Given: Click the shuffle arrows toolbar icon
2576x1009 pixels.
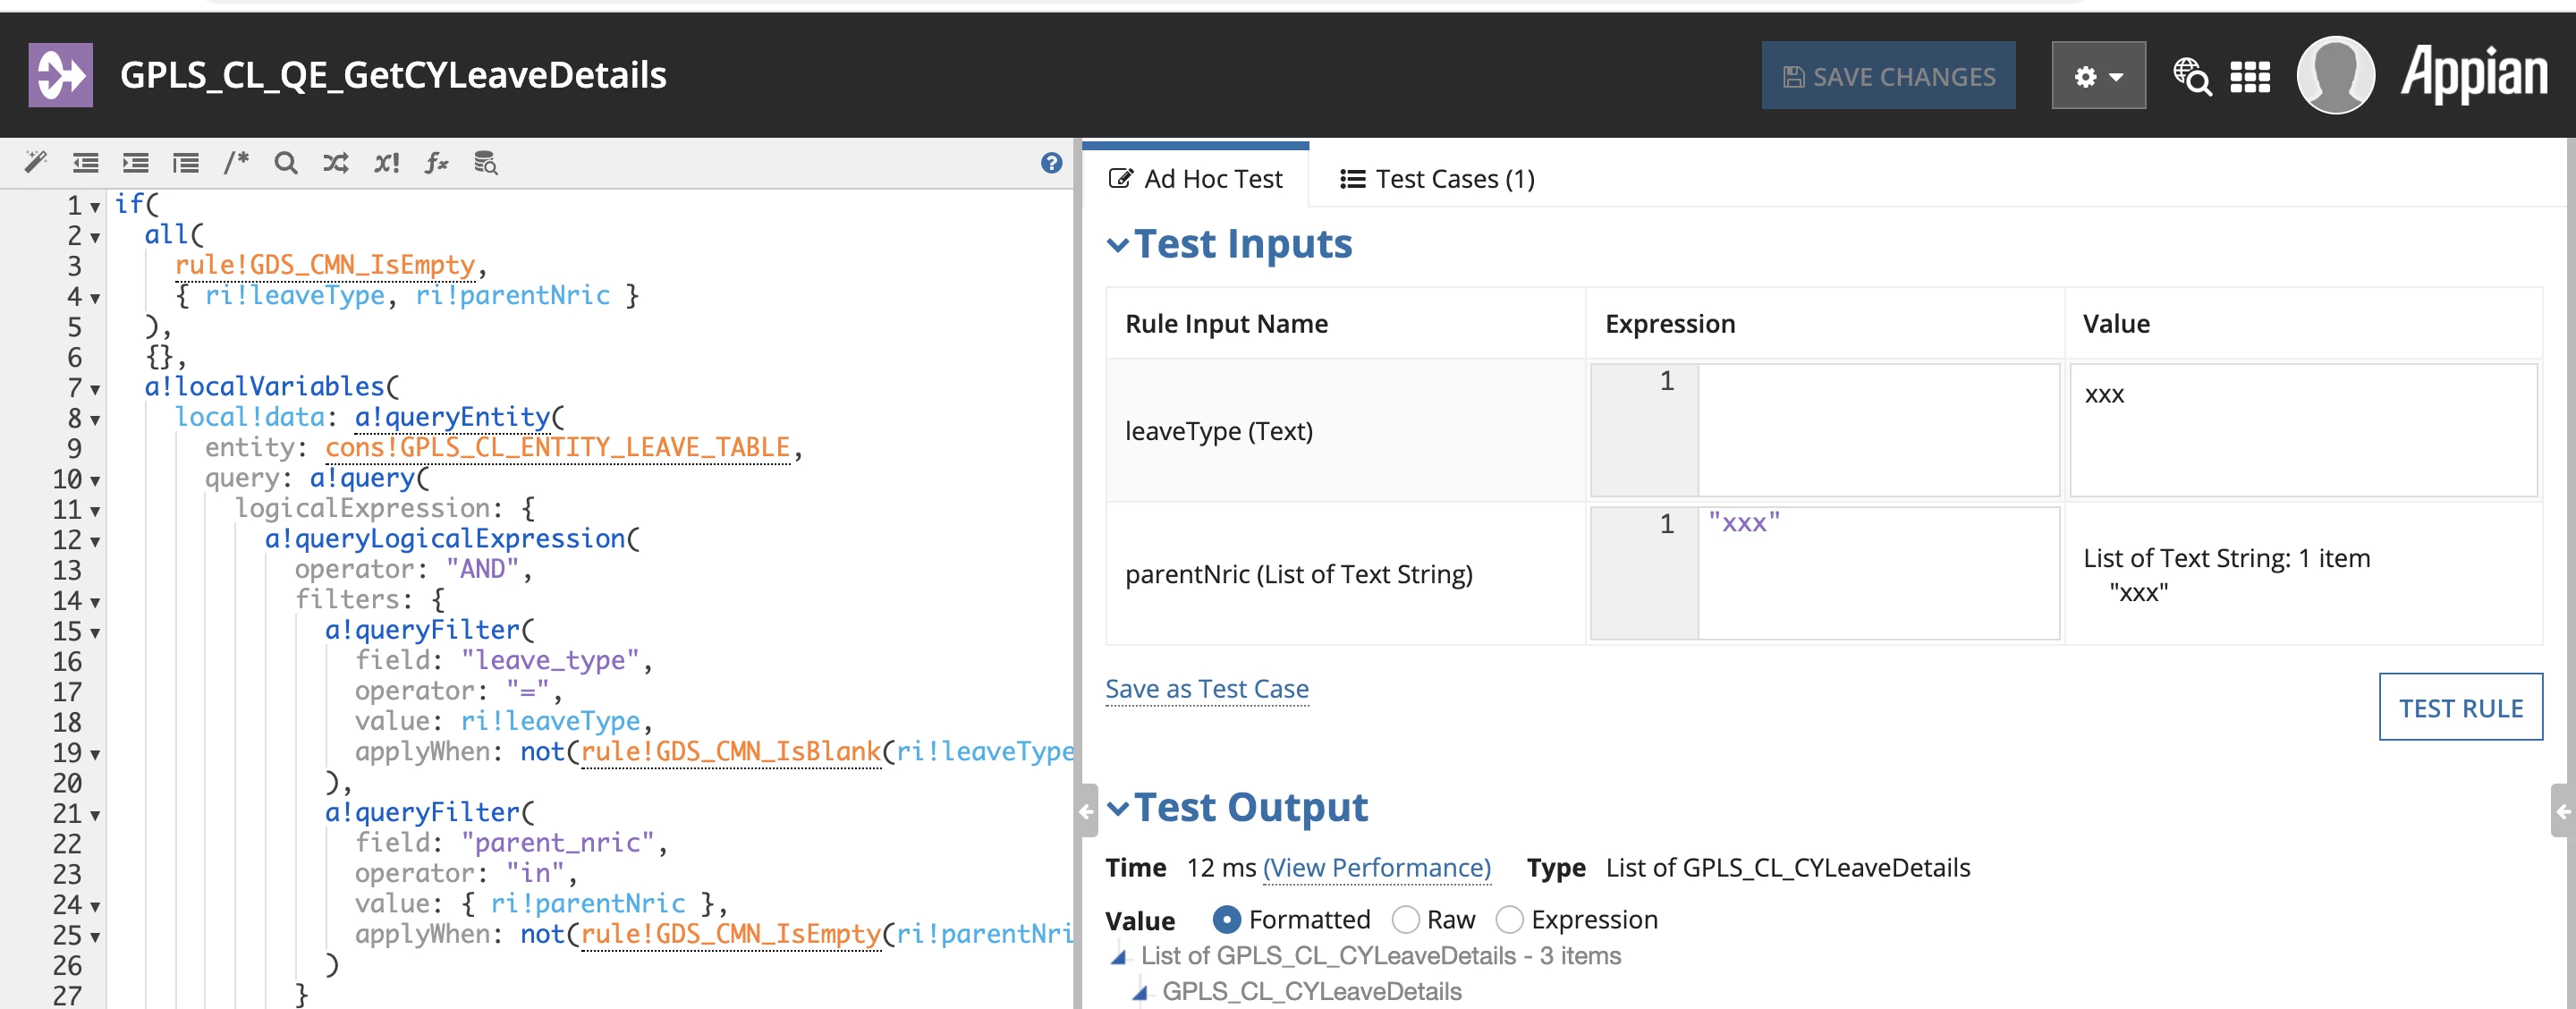Looking at the screenshot, I should pyautogui.click(x=336, y=162).
